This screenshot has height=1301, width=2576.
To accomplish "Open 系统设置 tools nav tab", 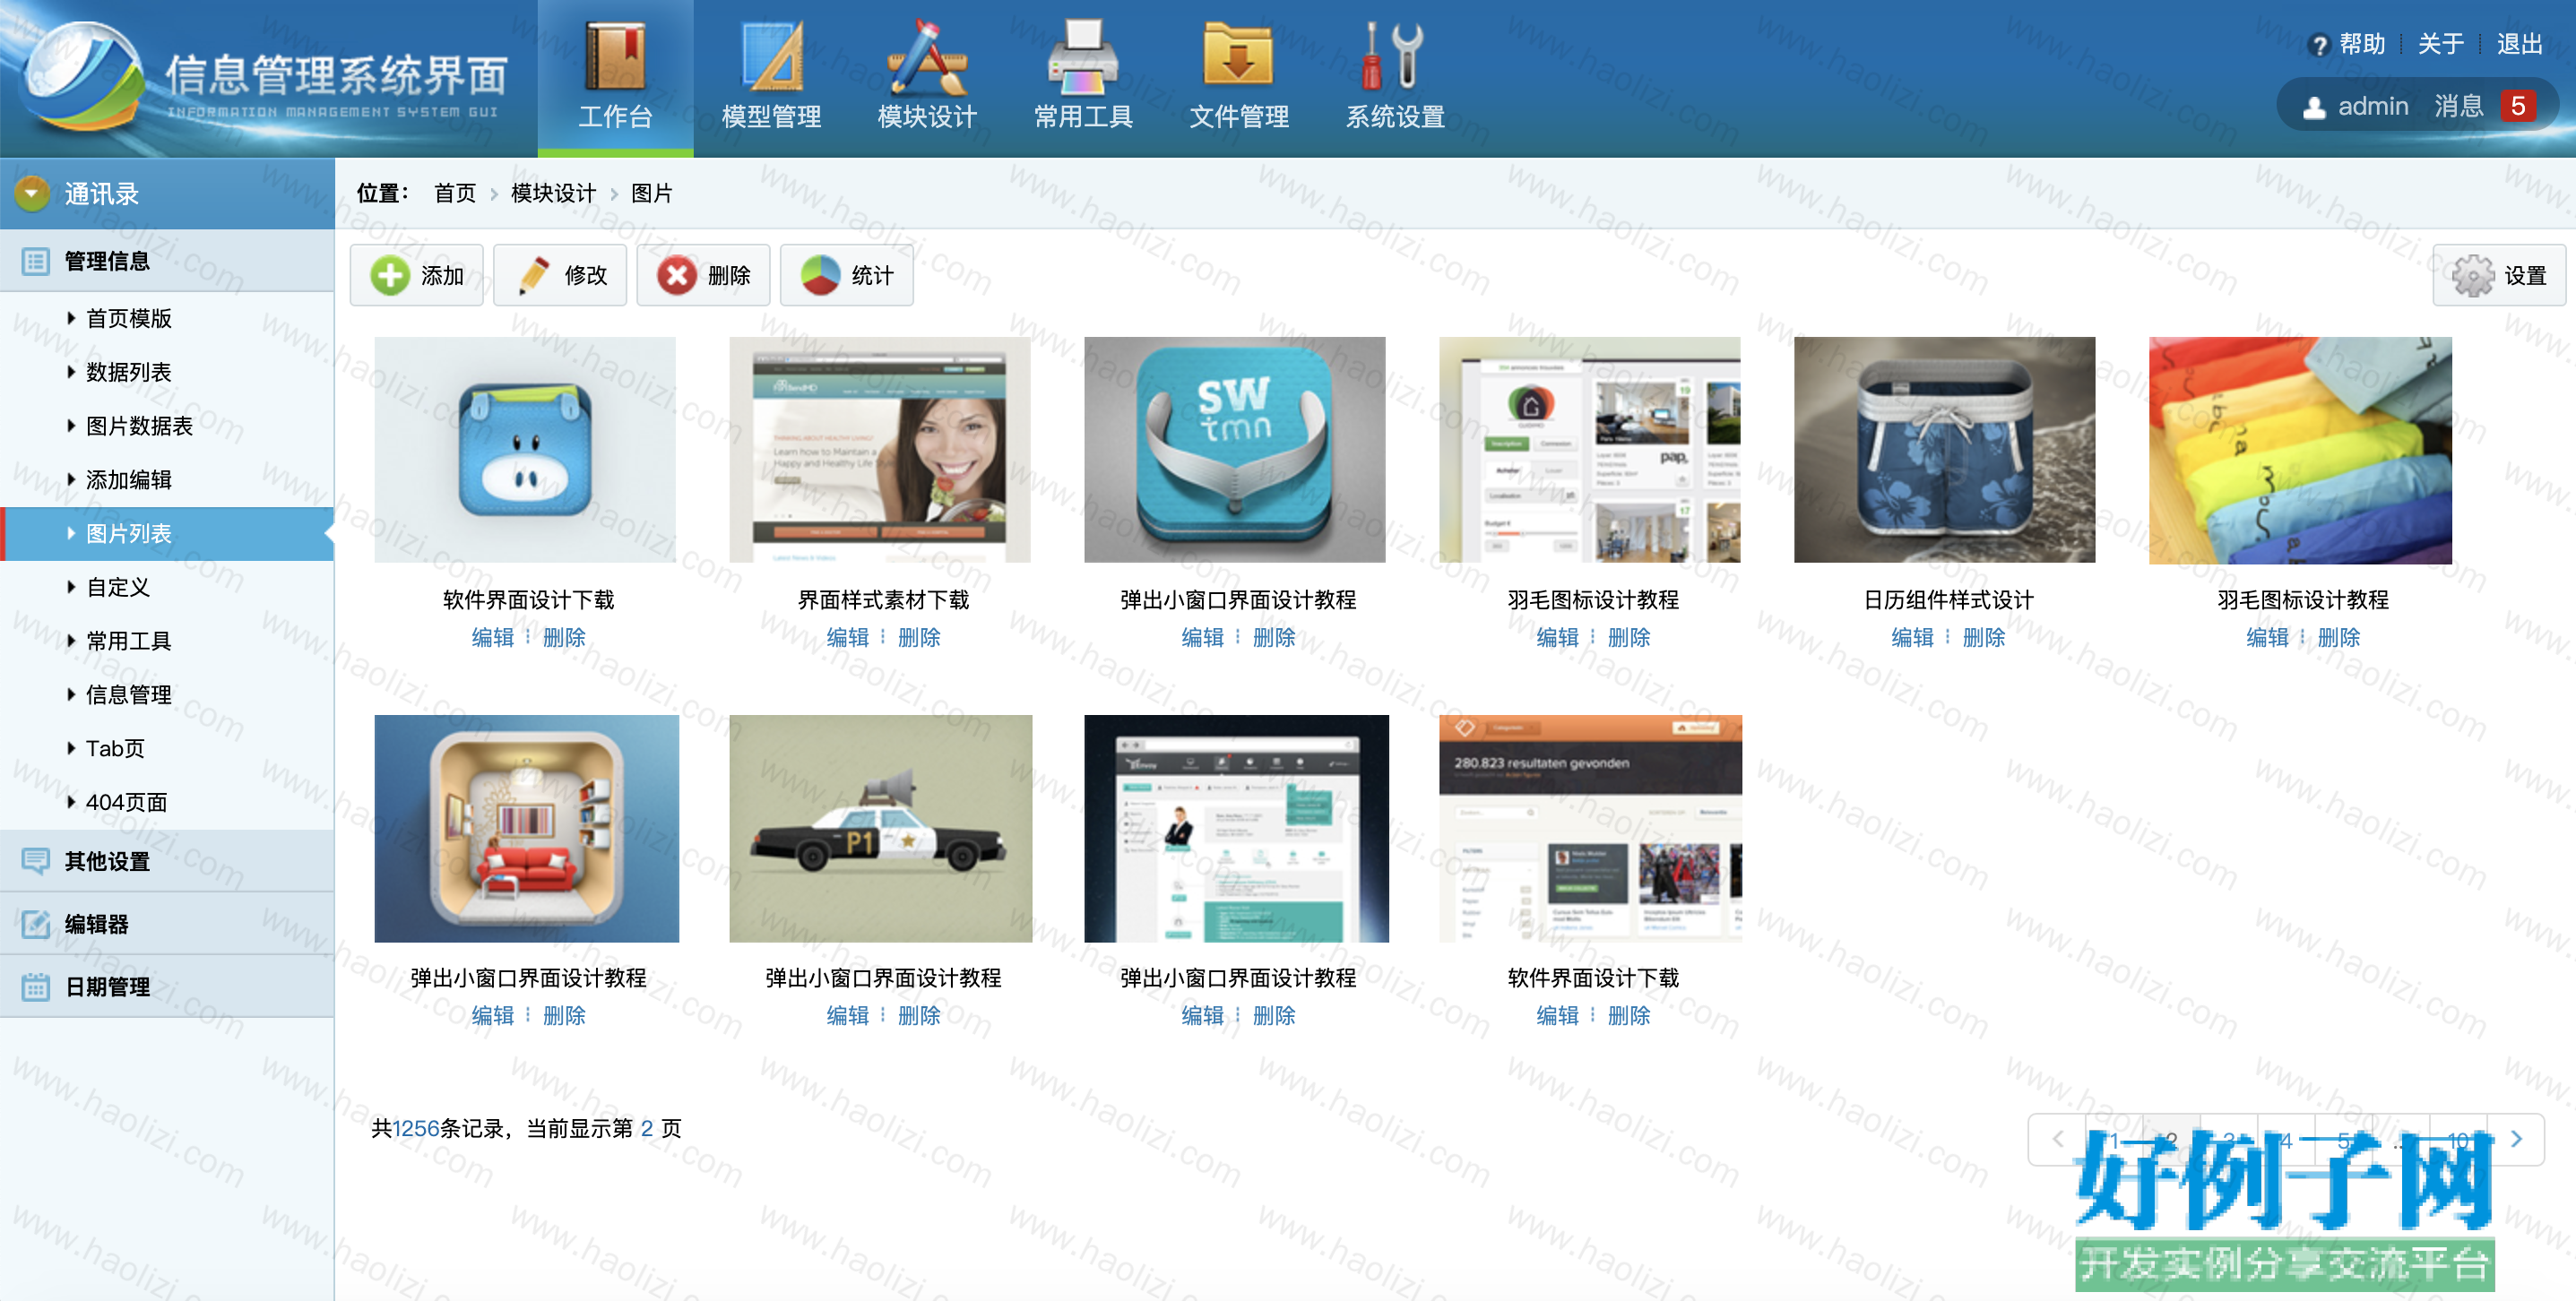I will pyautogui.click(x=1395, y=78).
